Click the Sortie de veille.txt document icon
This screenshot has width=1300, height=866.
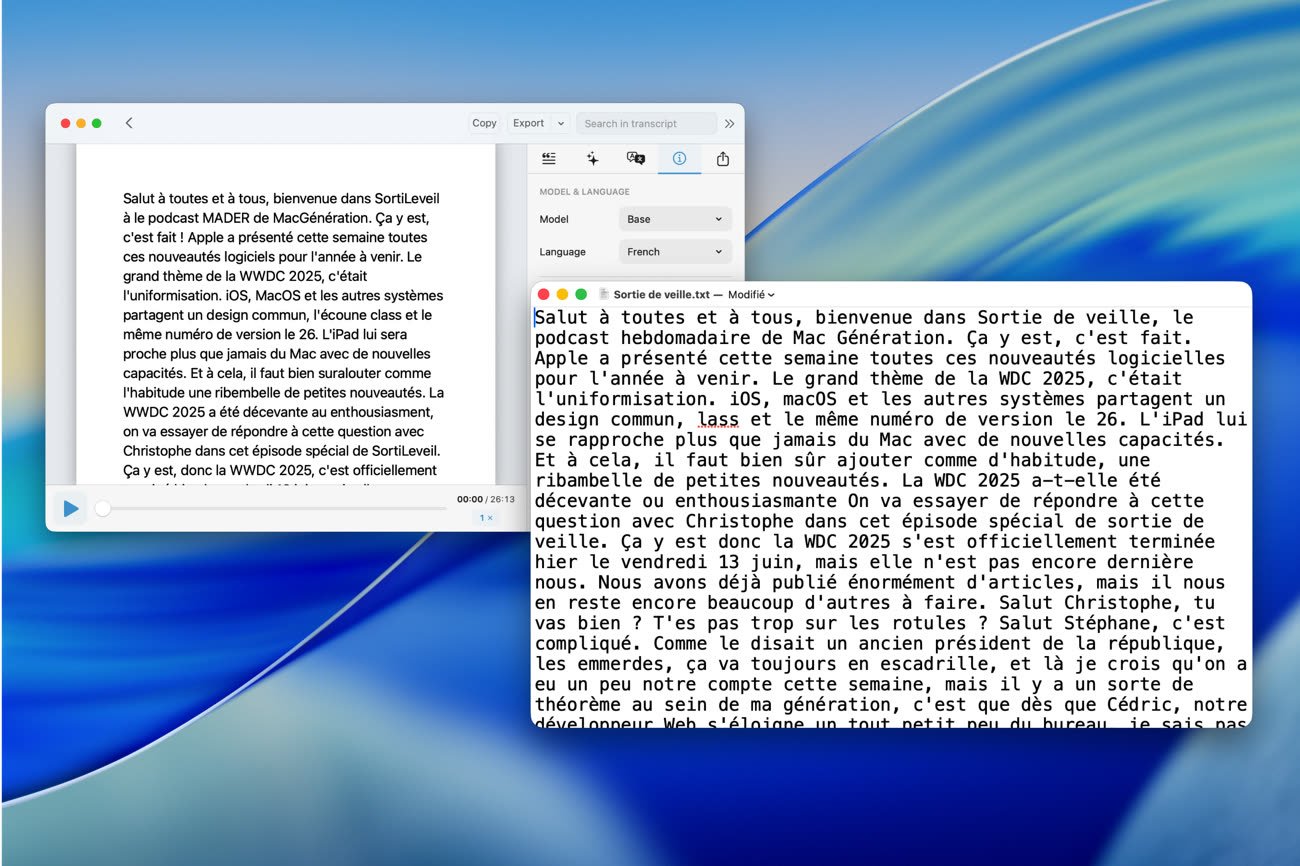(x=604, y=294)
